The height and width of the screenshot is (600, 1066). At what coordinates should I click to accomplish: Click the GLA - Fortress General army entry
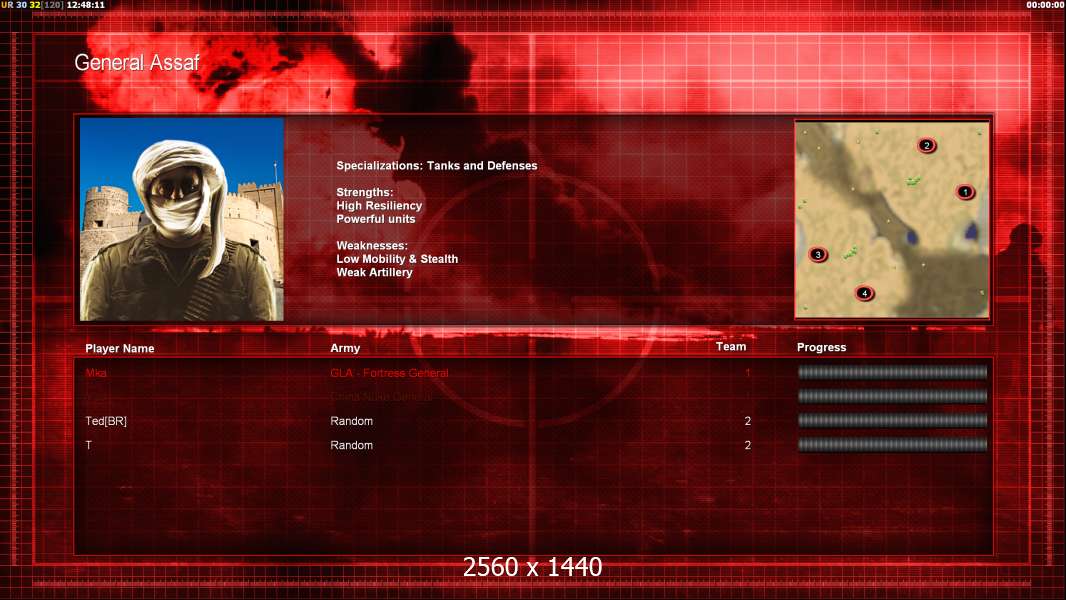tap(389, 373)
